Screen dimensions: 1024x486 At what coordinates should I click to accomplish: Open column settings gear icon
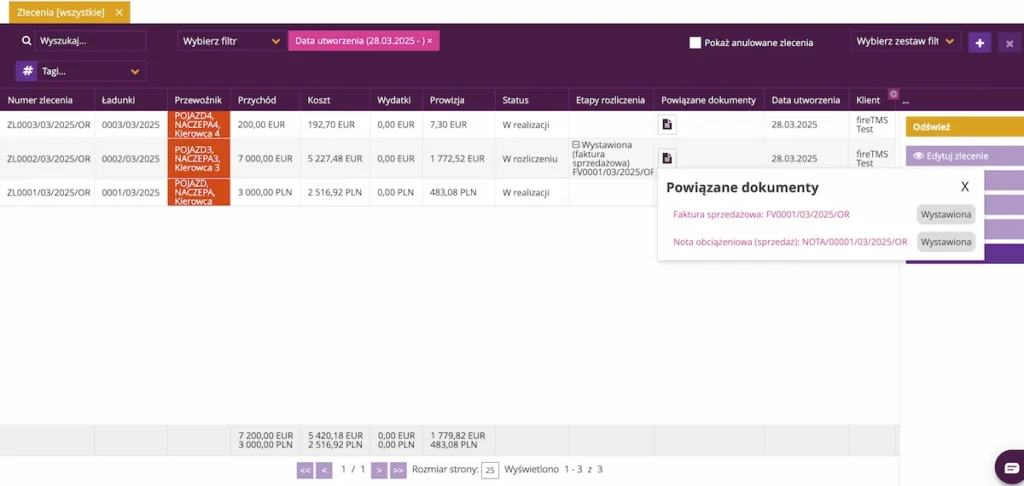[894, 93]
